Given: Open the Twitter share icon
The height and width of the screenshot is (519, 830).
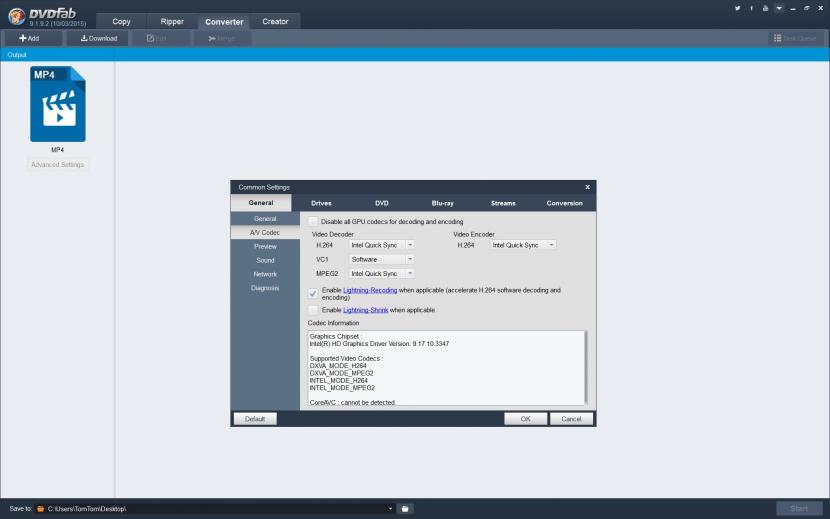Looking at the screenshot, I should [737, 8].
